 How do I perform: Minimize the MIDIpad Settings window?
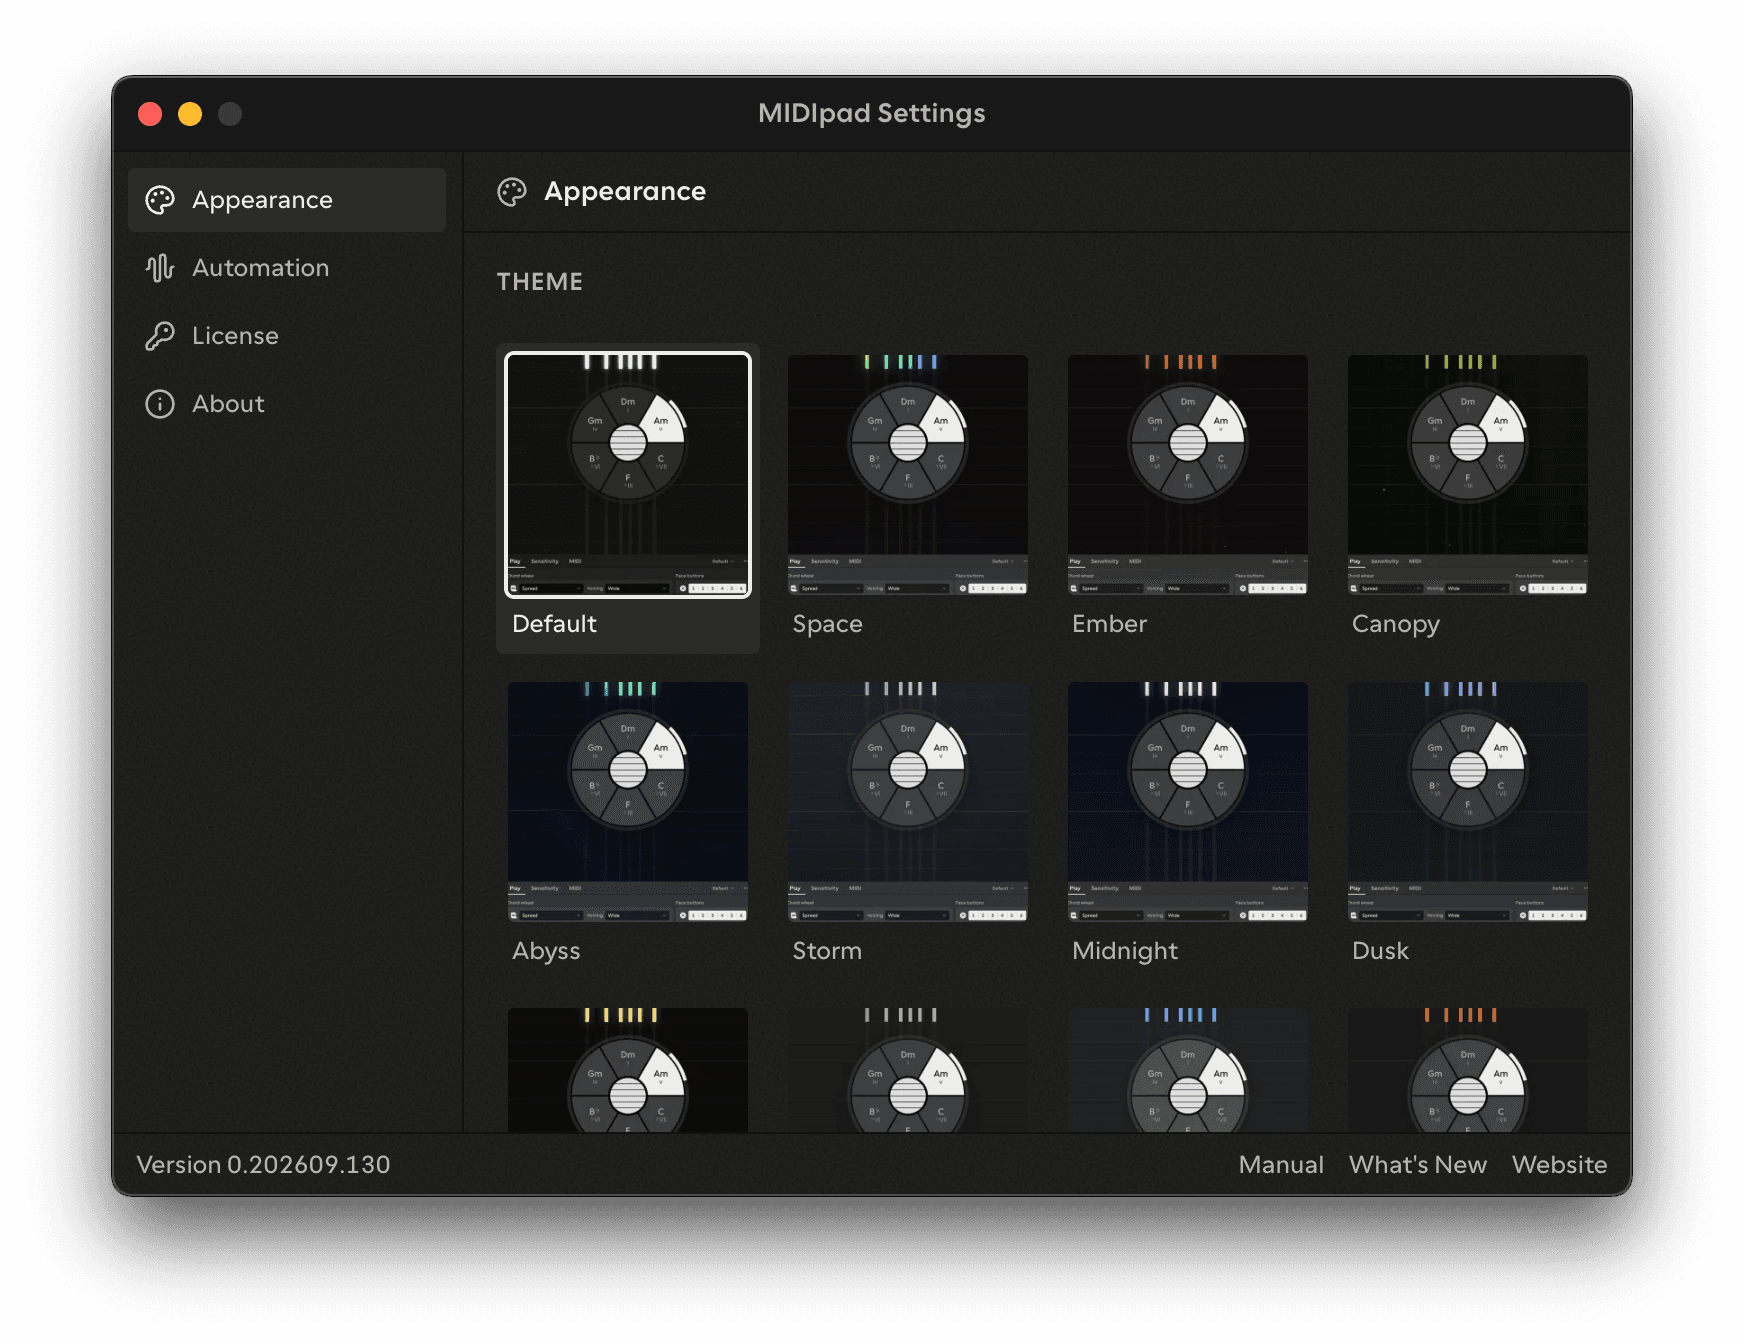190,114
